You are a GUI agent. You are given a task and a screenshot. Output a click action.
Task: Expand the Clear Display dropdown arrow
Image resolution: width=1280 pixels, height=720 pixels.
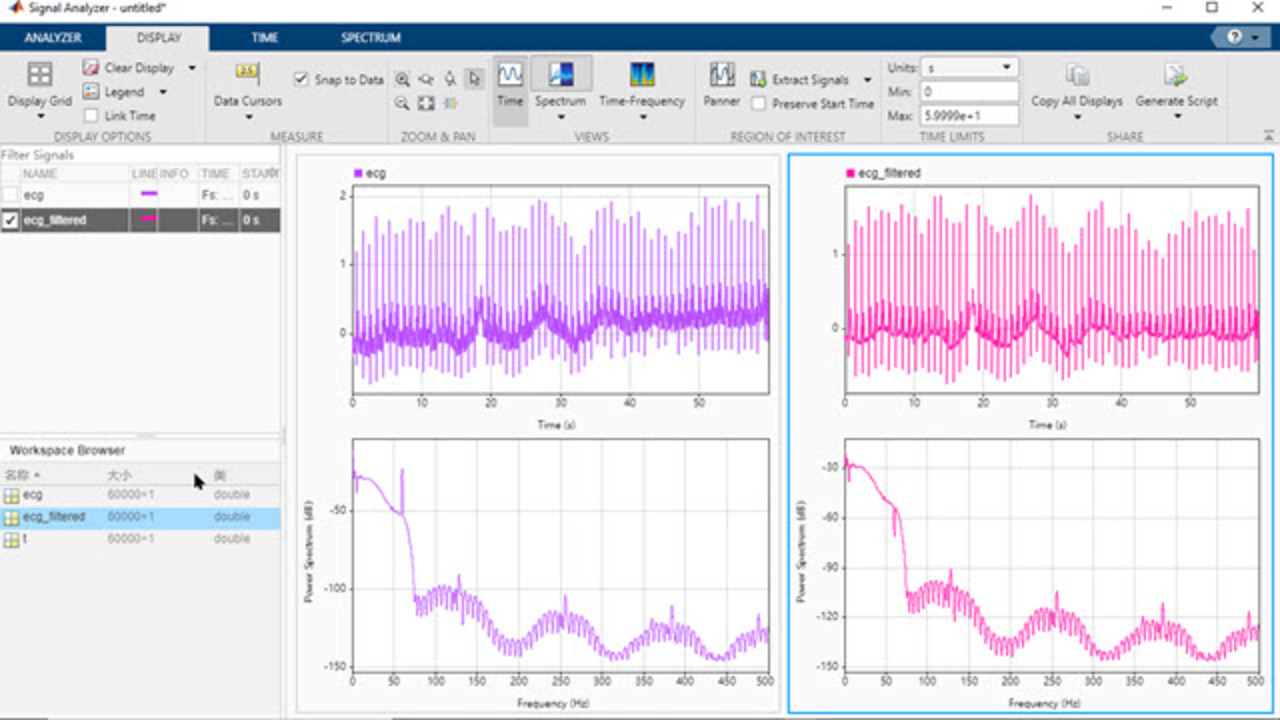pos(192,68)
